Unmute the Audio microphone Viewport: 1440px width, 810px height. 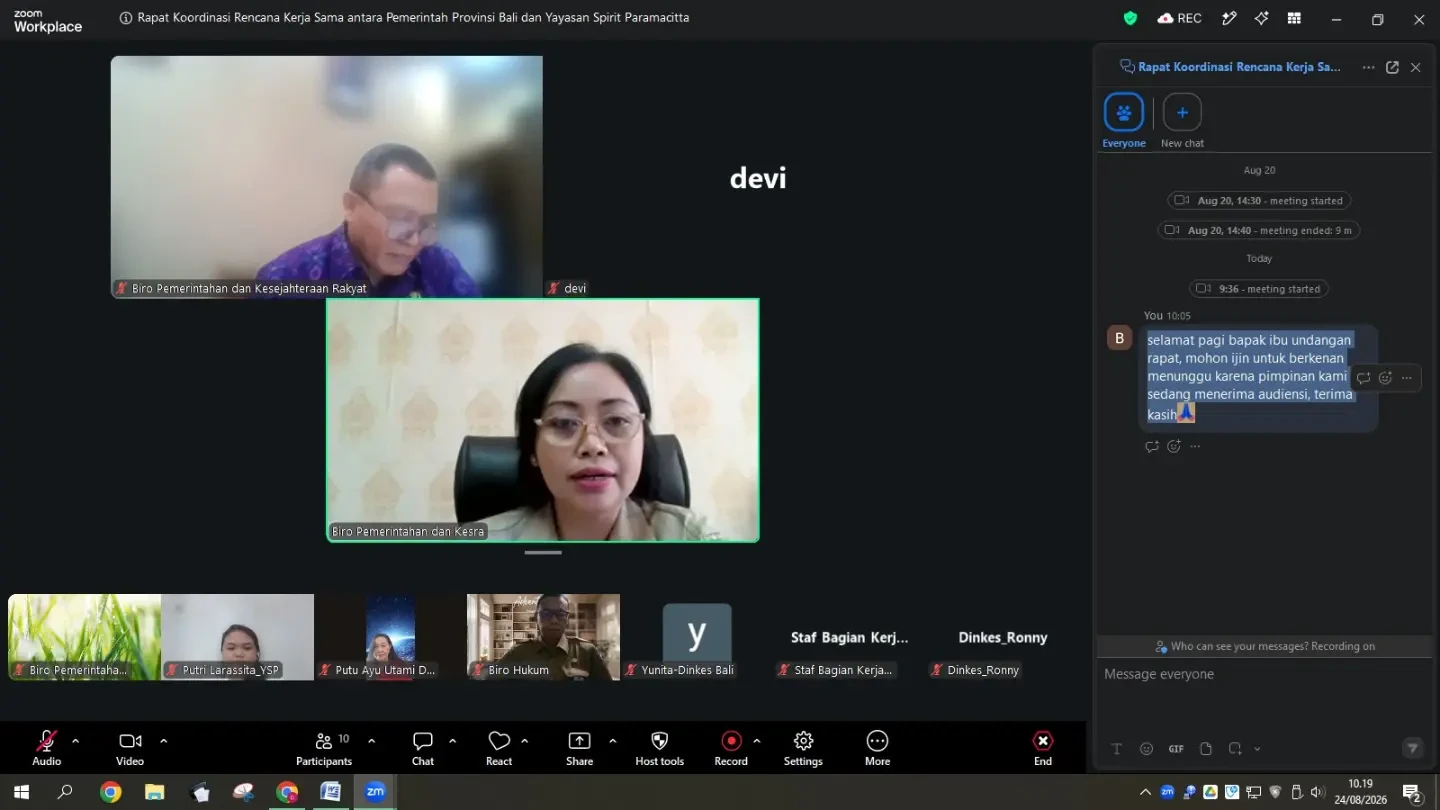(x=46, y=741)
